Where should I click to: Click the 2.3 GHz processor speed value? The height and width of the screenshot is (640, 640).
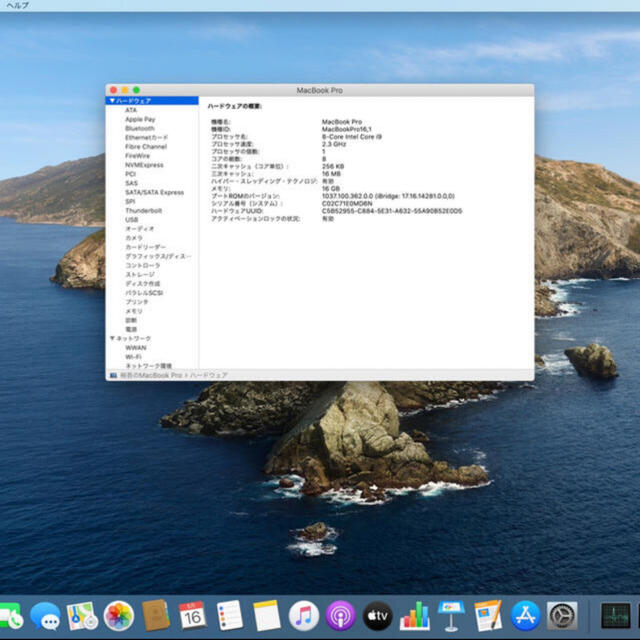pyautogui.click(x=334, y=144)
